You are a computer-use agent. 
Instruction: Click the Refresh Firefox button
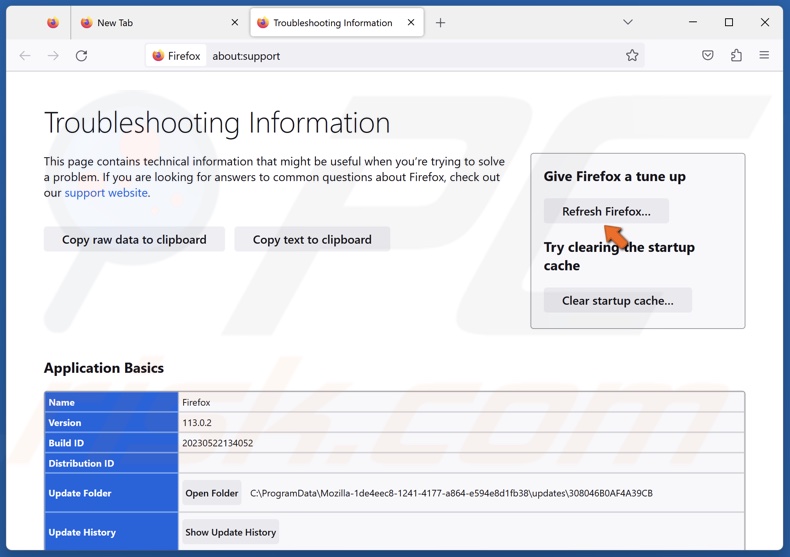click(606, 212)
